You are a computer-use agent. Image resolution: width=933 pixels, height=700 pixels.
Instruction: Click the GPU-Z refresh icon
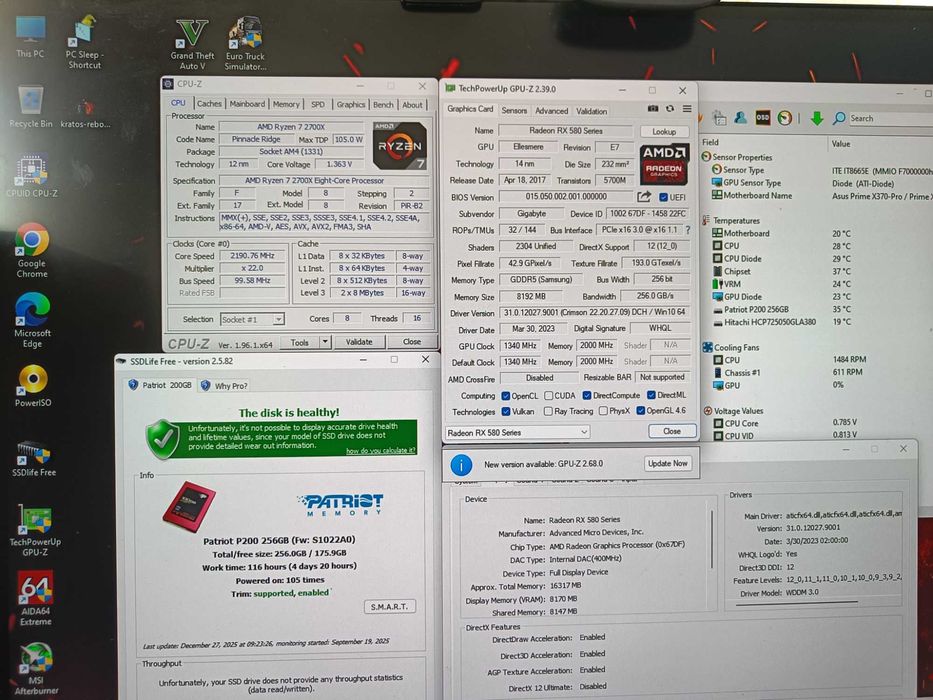coord(670,108)
